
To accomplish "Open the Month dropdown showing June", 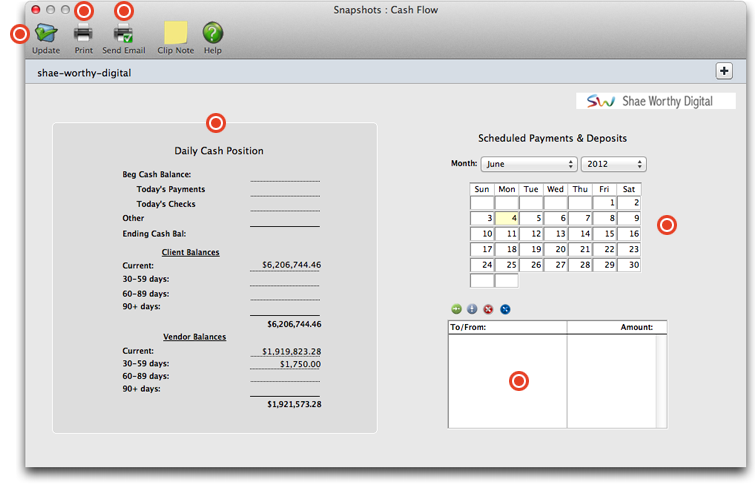I will pyautogui.click(x=528, y=164).
